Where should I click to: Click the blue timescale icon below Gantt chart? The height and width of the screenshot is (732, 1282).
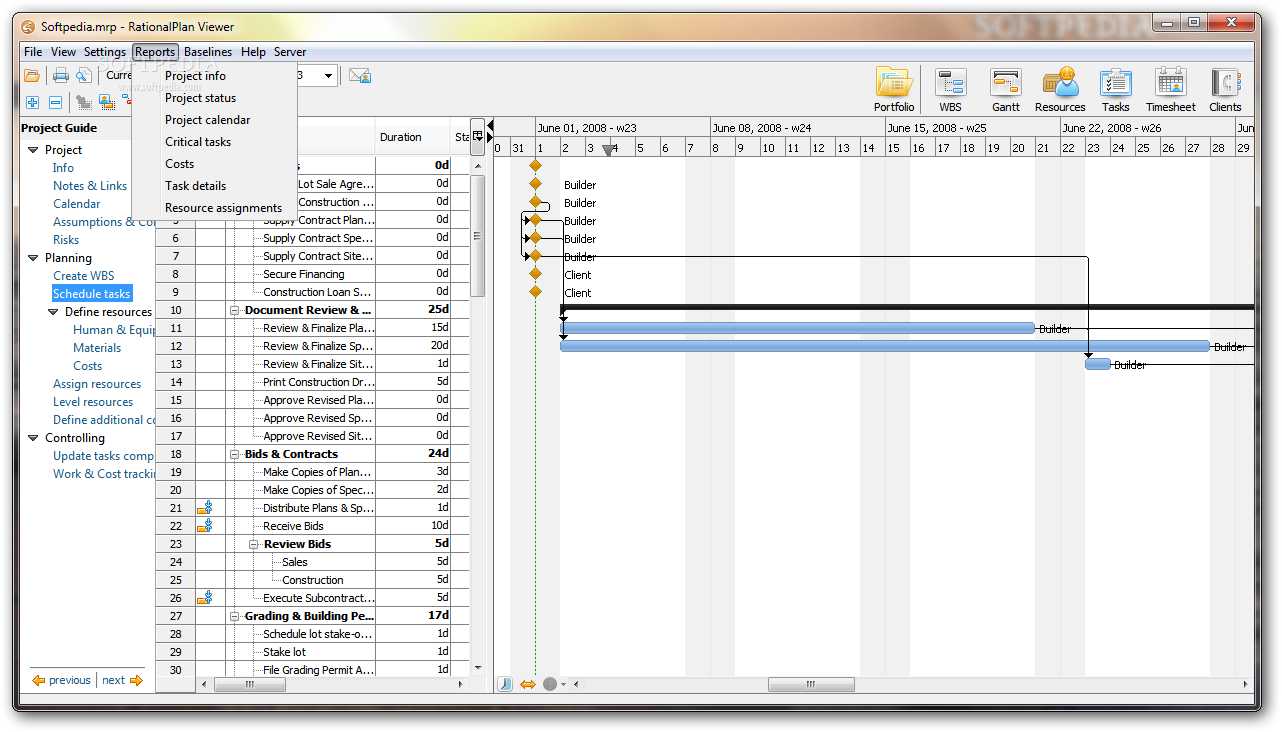click(505, 684)
